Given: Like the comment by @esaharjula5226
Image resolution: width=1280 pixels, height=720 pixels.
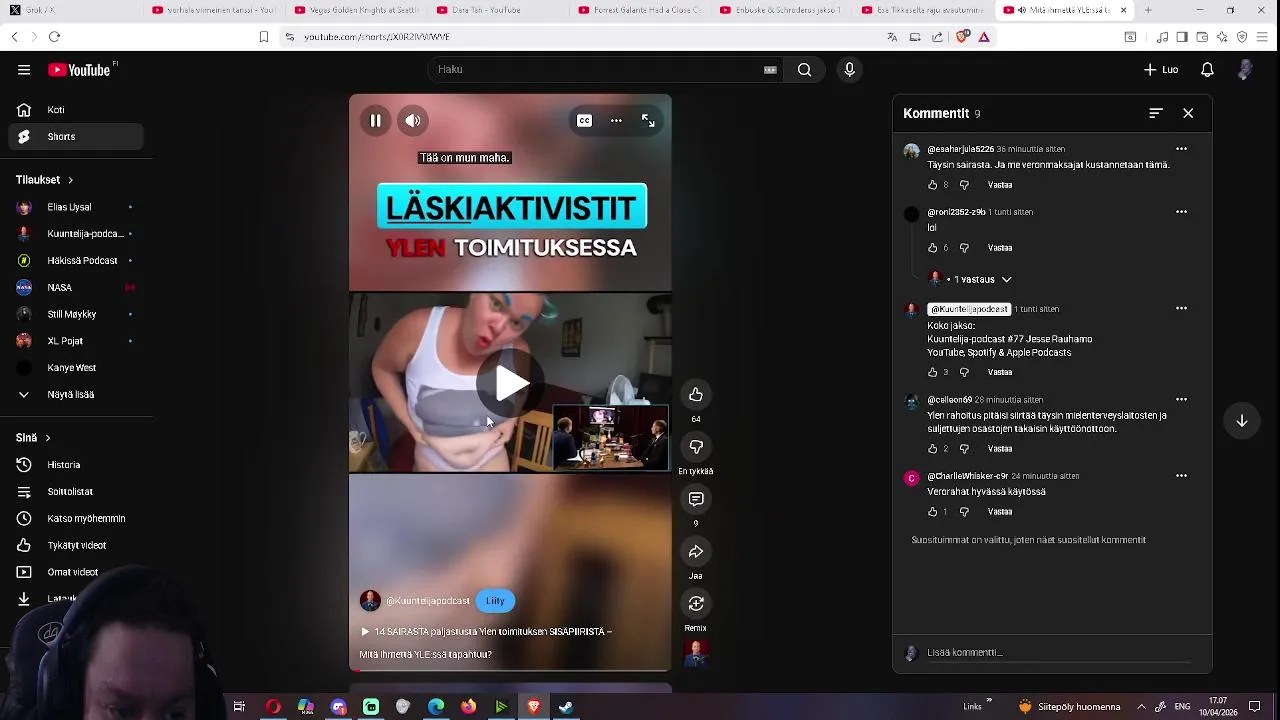Looking at the screenshot, I should click(x=932, y=185).
